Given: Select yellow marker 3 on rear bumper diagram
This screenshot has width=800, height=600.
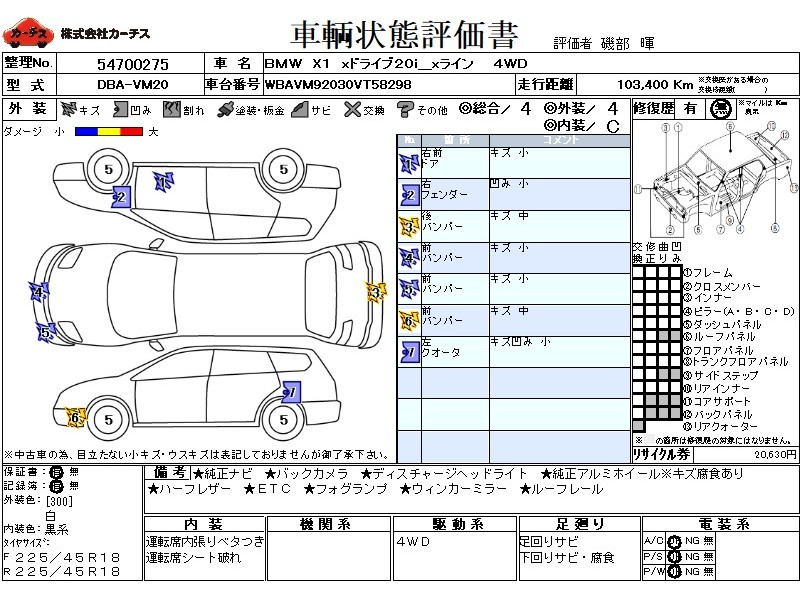Looking at the screenshot, I should (376, 292).
